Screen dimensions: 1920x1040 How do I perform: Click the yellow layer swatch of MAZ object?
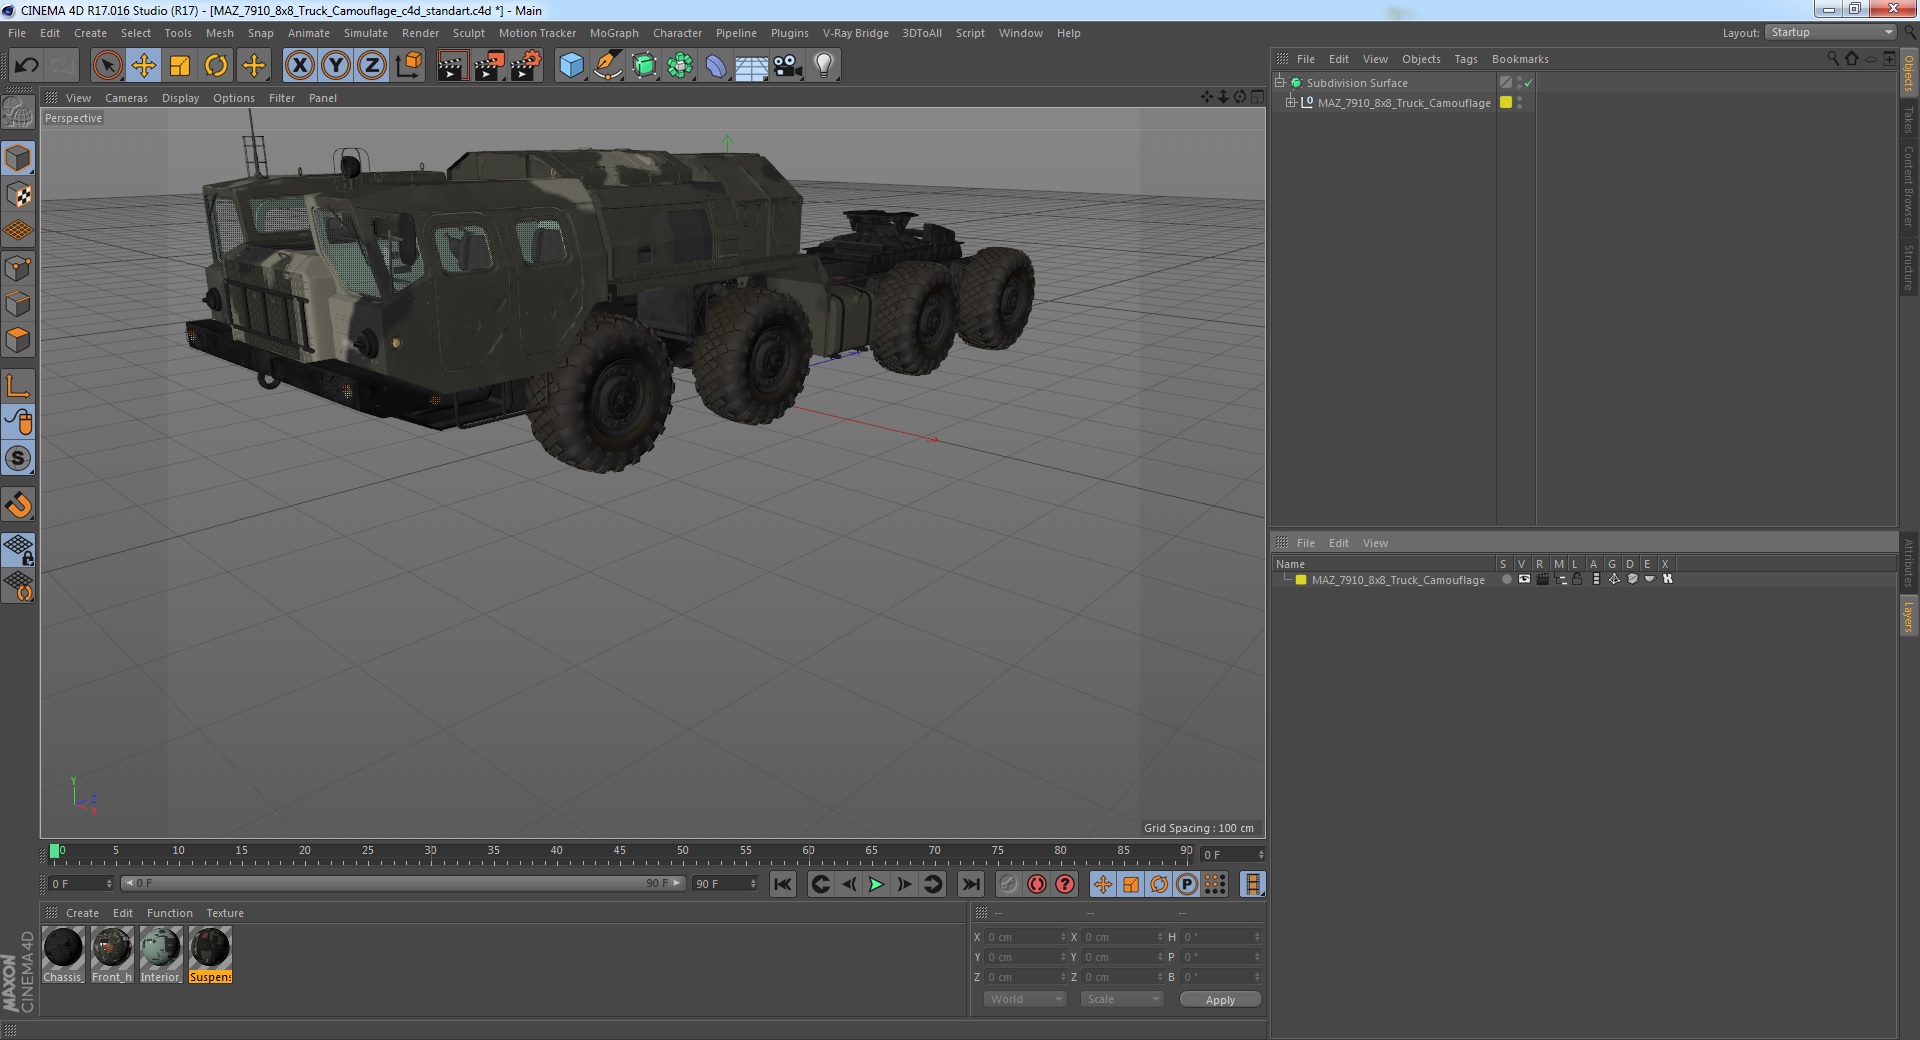1506,102
